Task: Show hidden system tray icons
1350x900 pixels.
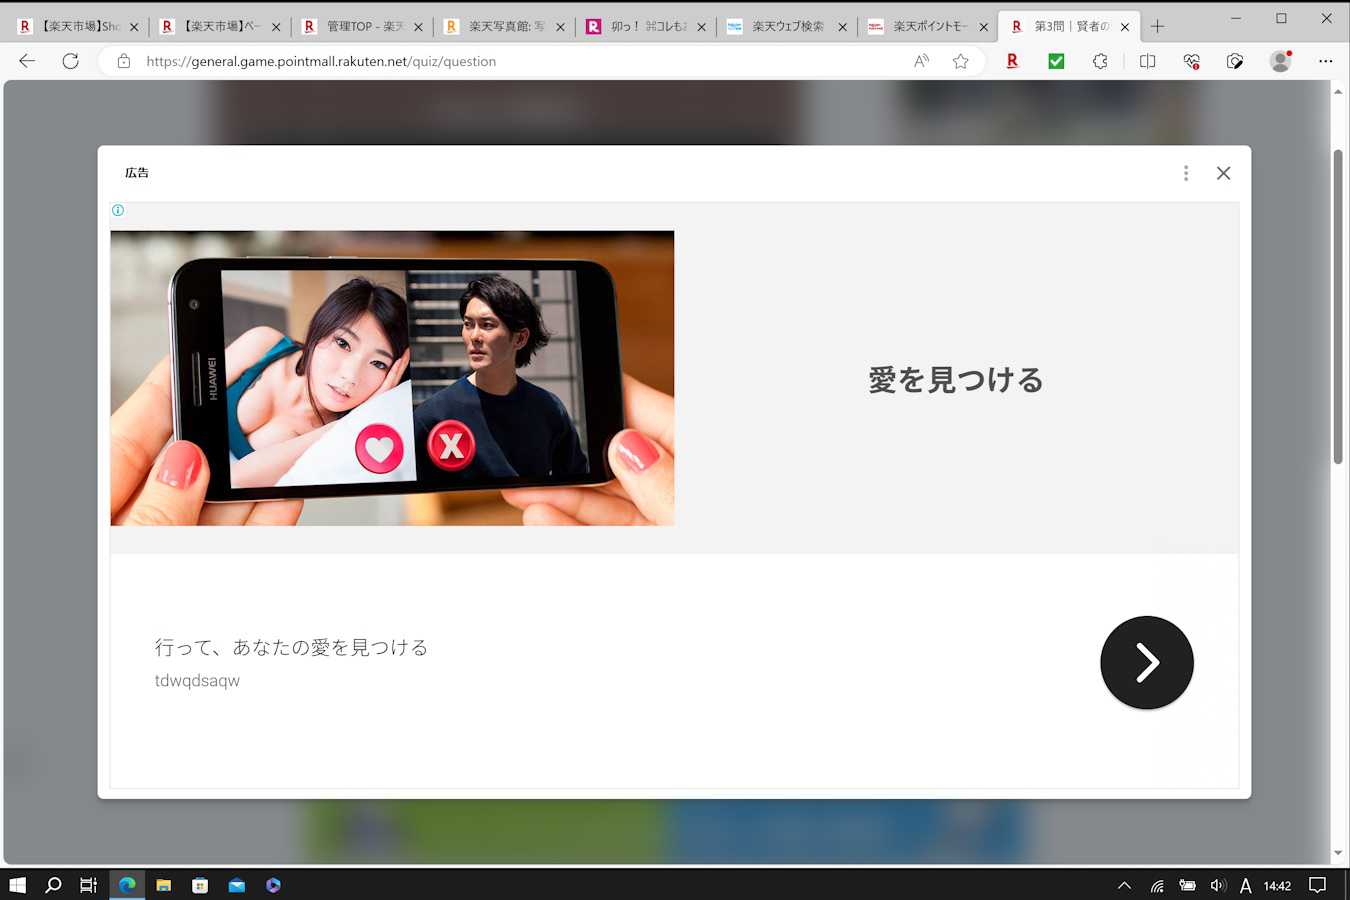Action: pos(1125,885)
